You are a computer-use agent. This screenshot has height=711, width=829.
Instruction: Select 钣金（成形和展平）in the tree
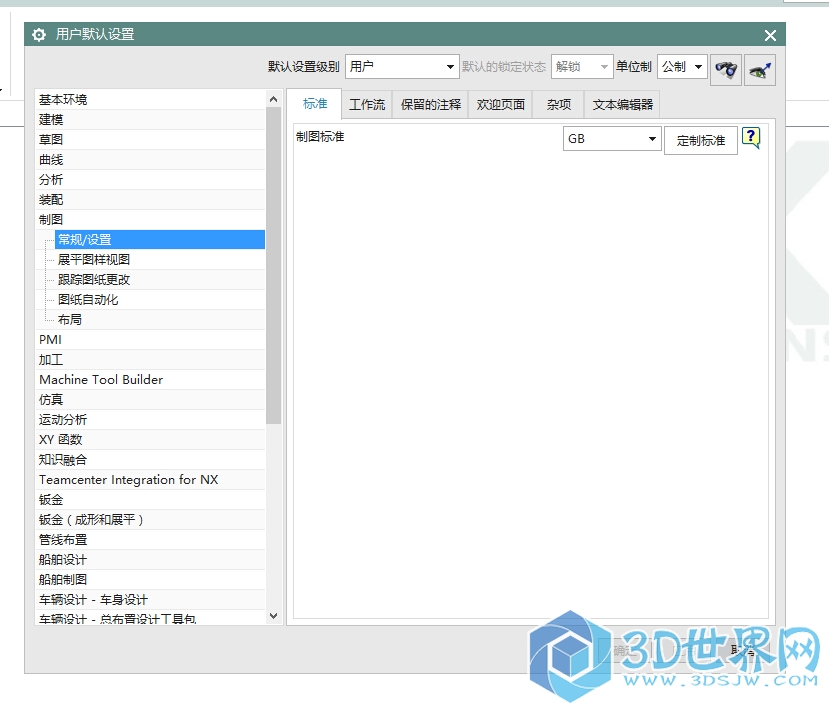pyautogui.click(x=150, y=520)
